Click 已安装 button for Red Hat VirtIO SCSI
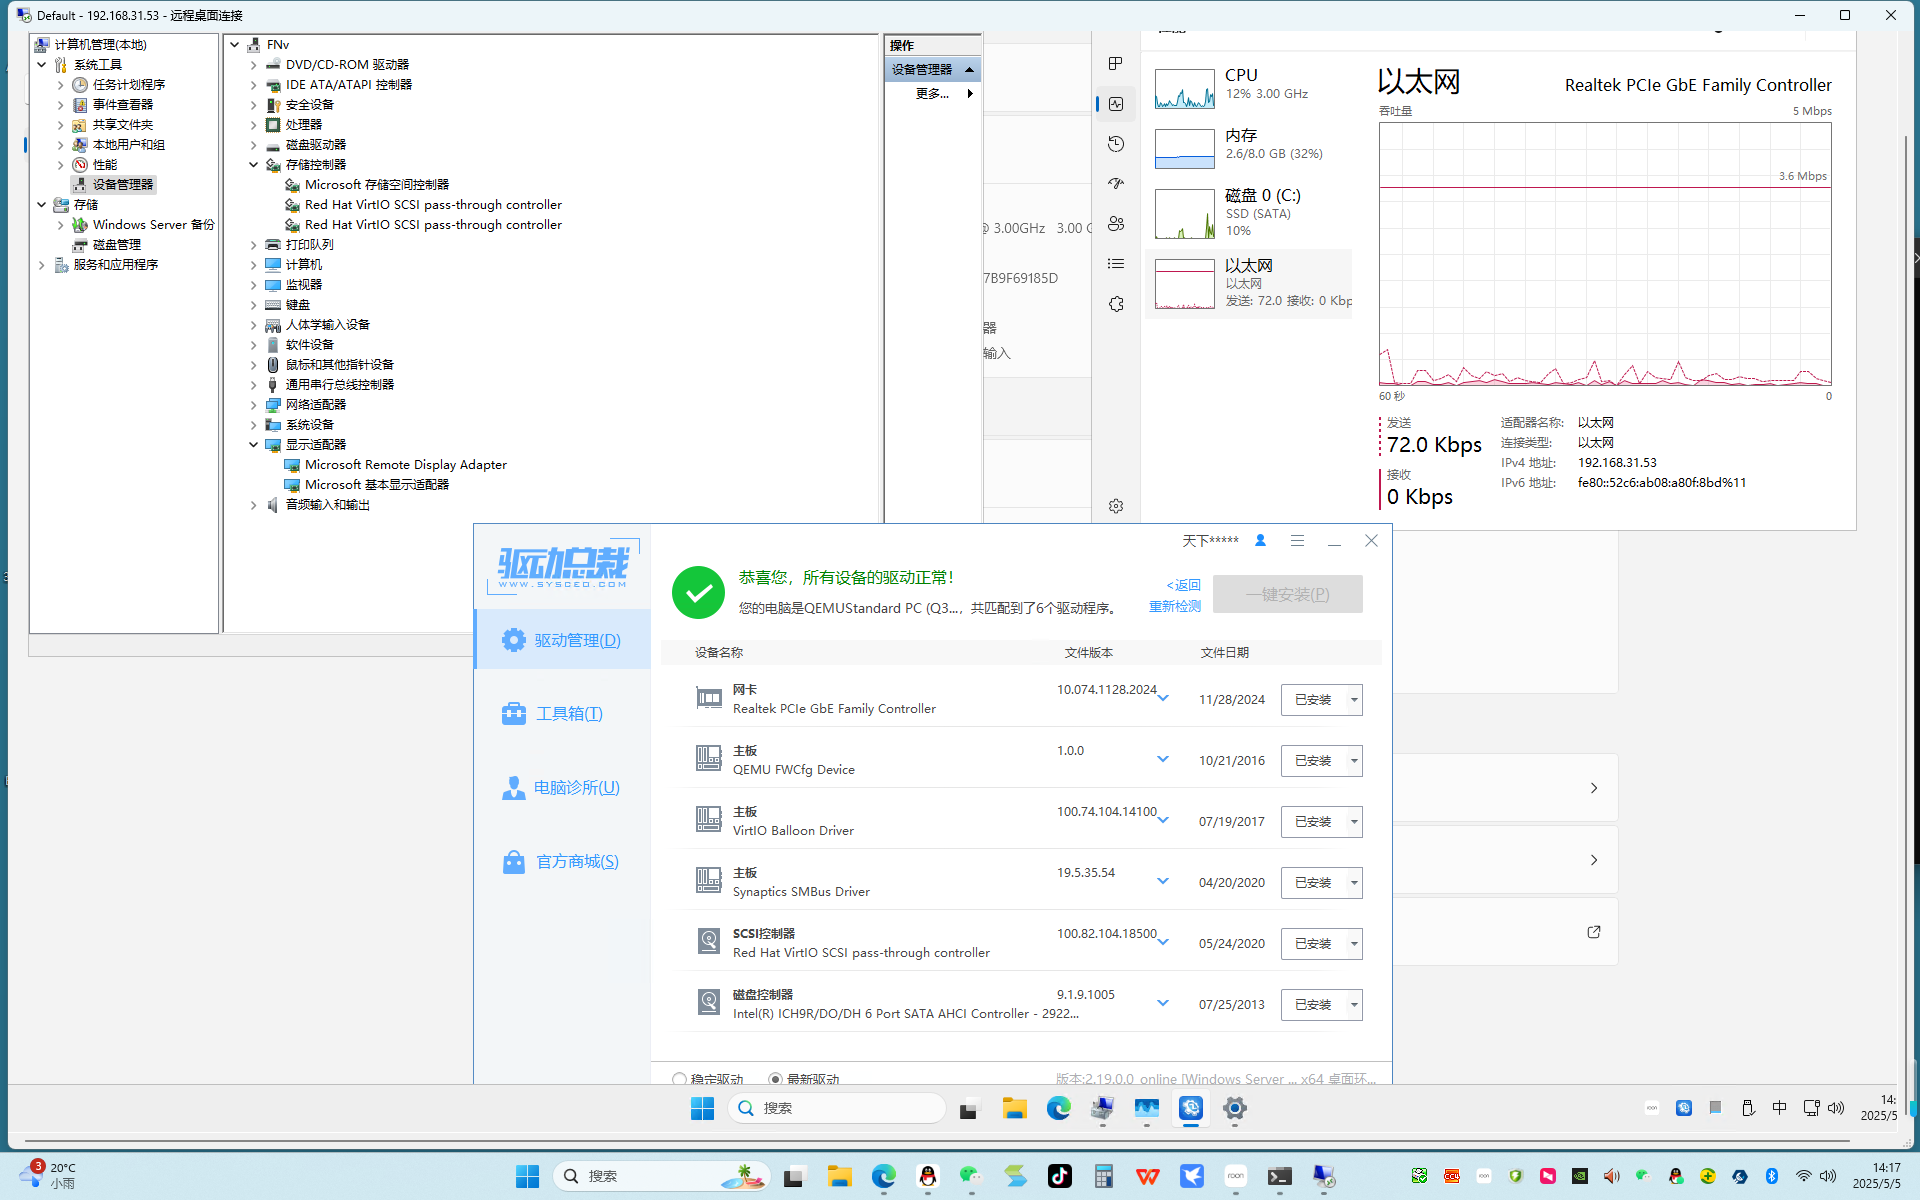The width and height of the screenshot is (1920, 1200). point(1313,944)
